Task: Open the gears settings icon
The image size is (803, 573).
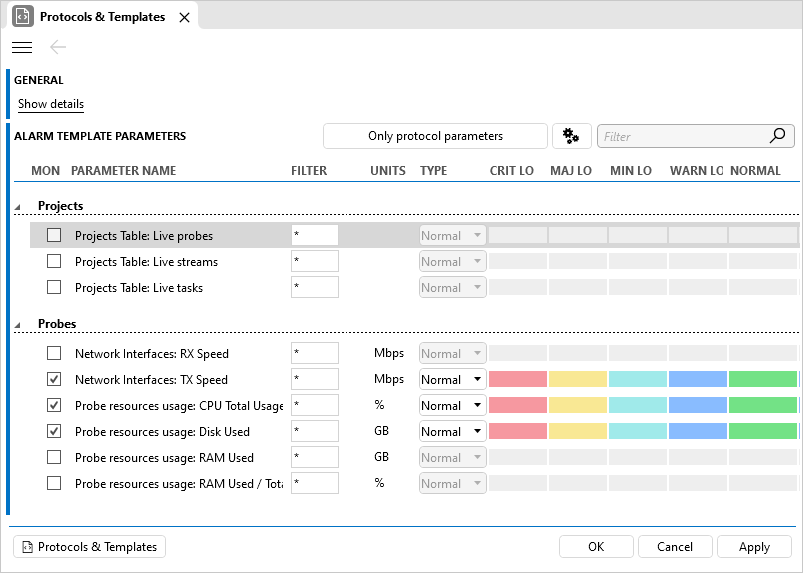Action: pos(571,136)
